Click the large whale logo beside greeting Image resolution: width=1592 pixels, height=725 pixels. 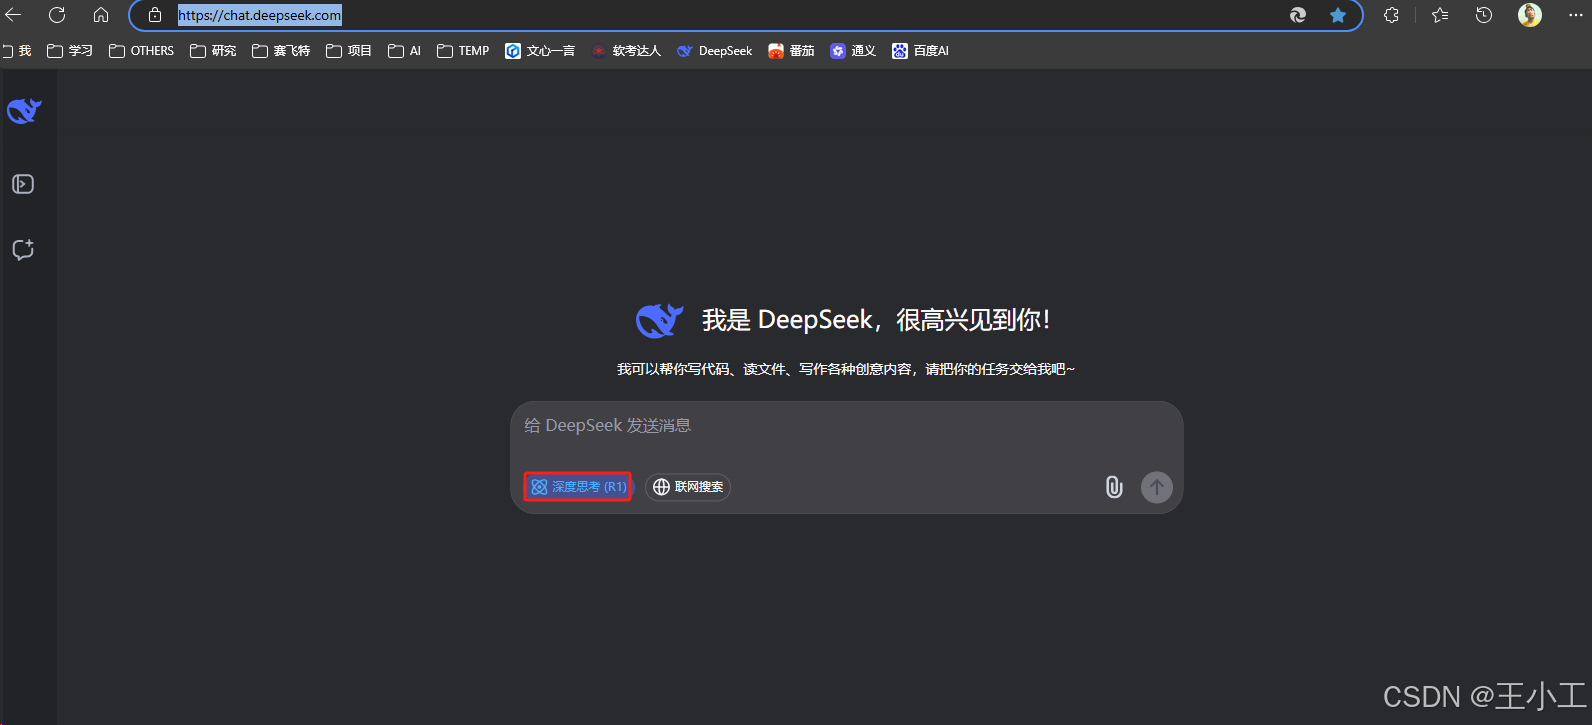(x=659, y=320)
